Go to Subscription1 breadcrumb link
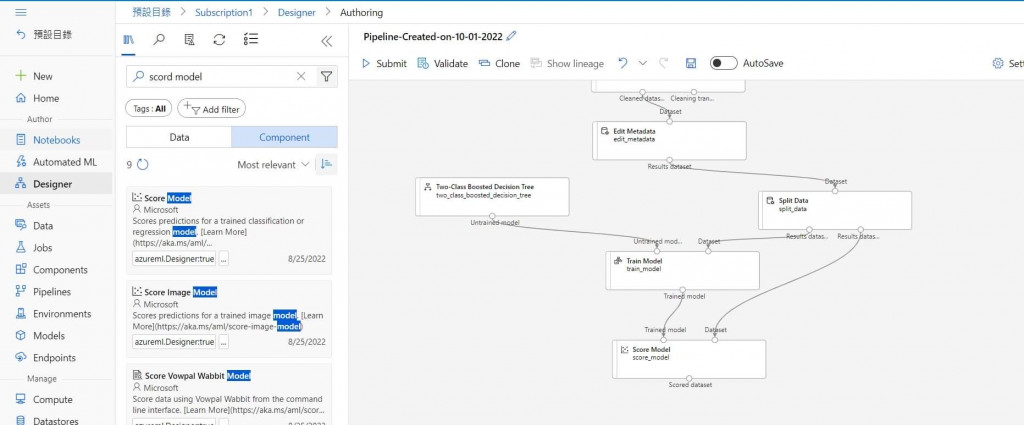The height and width of the screenshot is (425, 1024). (x=223, y=12)
